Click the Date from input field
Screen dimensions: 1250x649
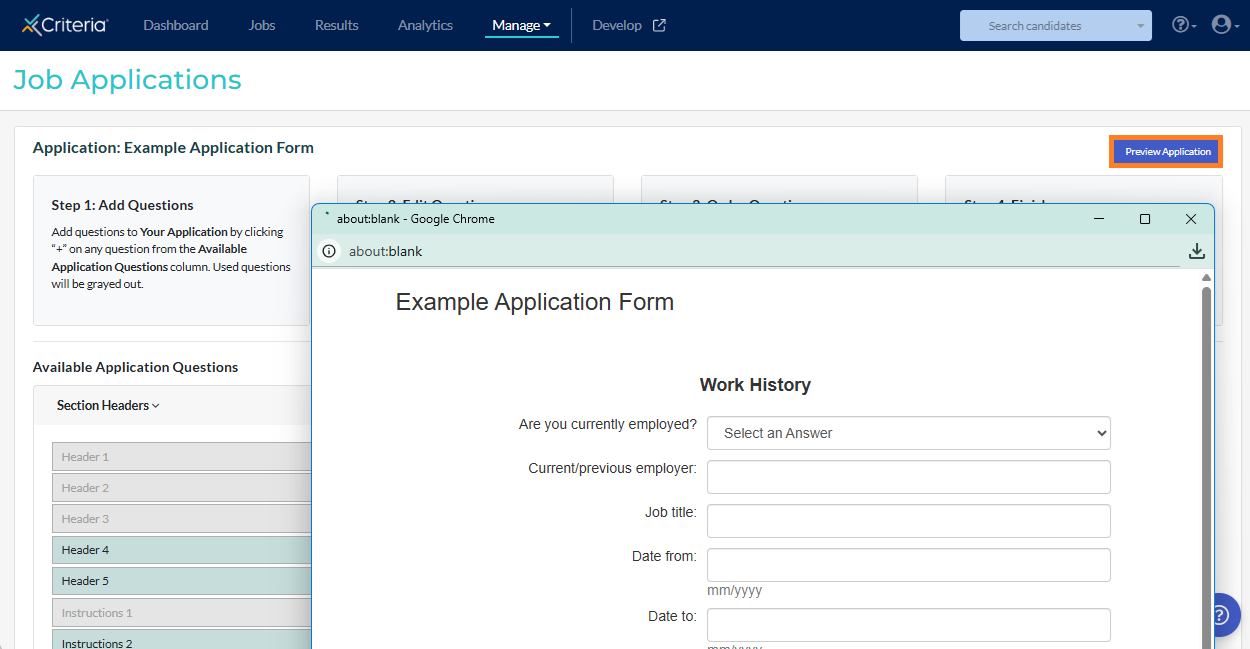(908, 565)
